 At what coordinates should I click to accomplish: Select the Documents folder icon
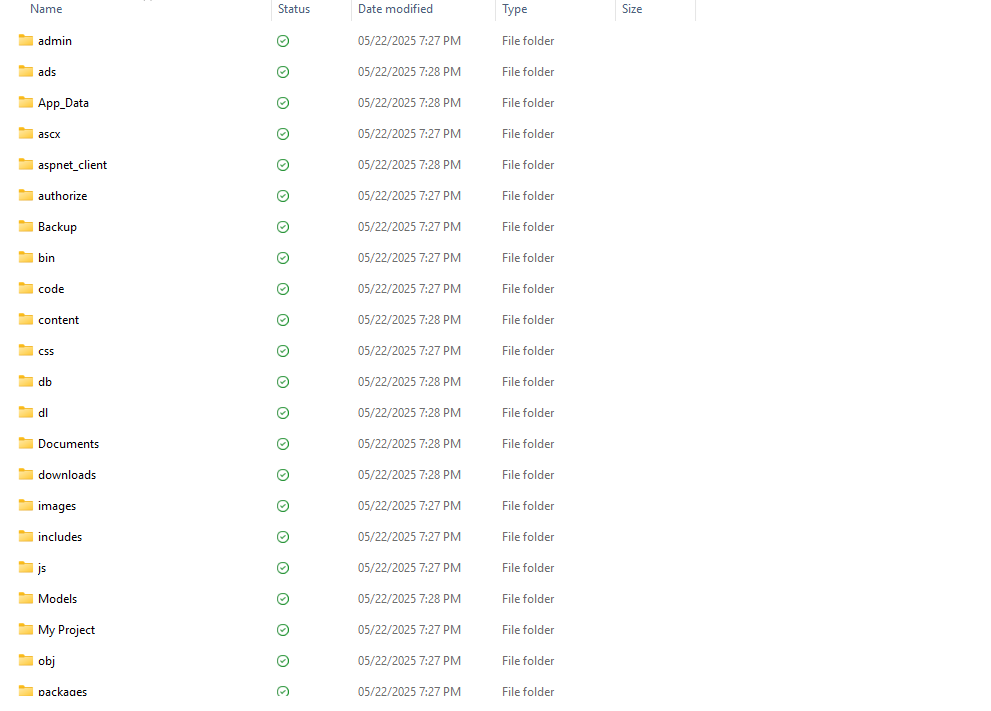tap(26, 444)
